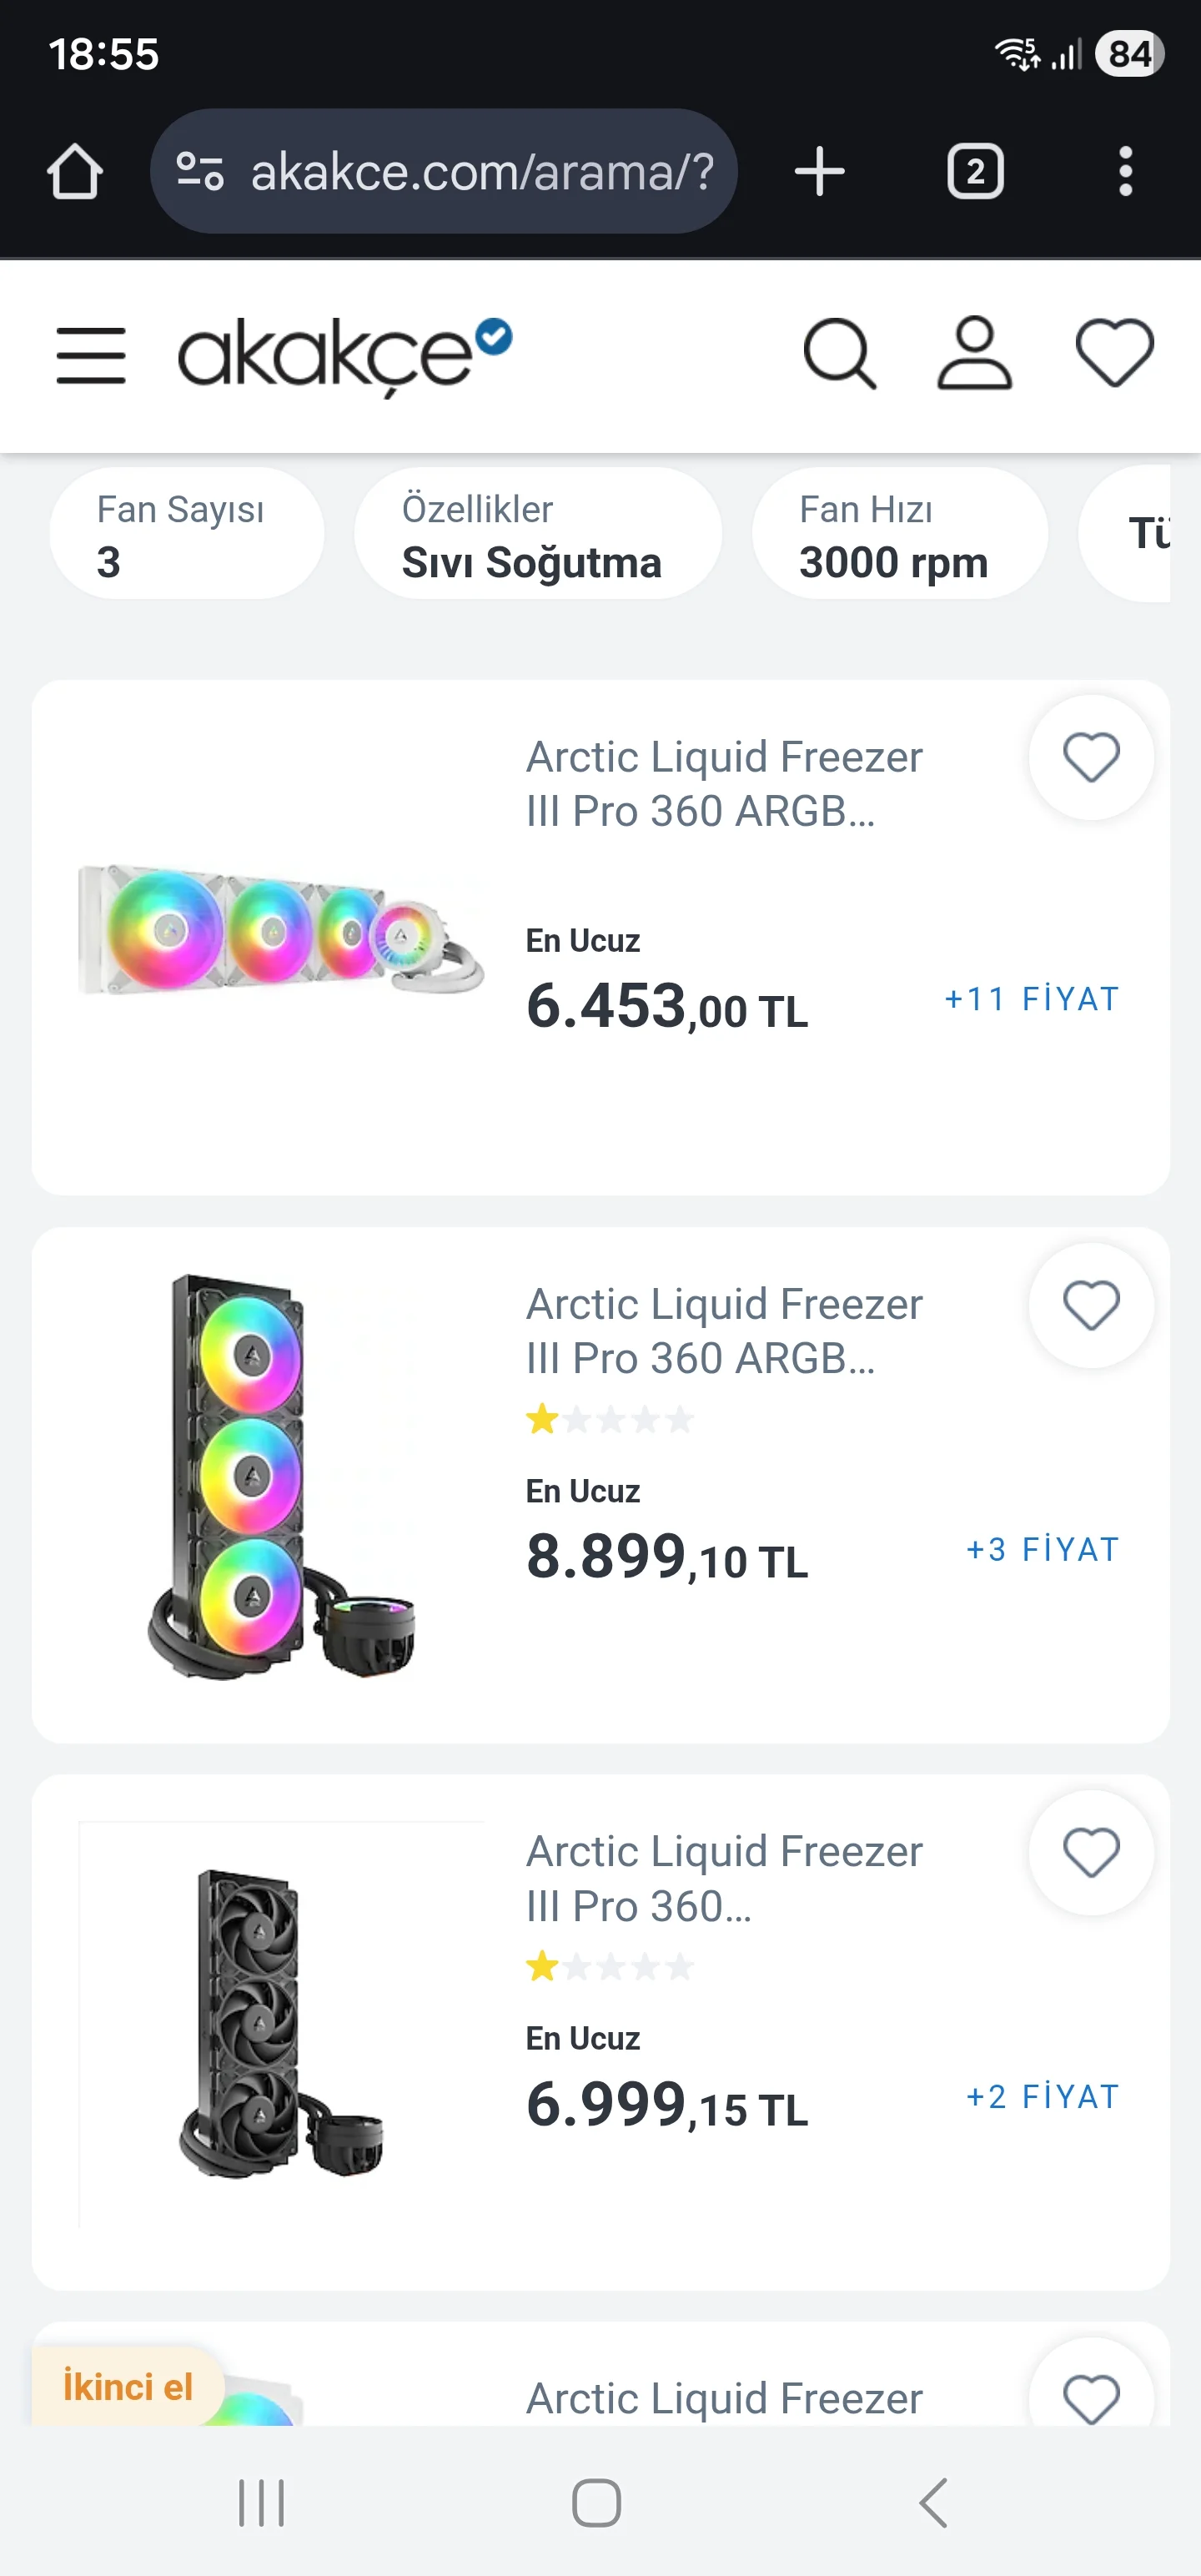Screen dimensions: 1201x2576
Task: Open the hamburger navigation menu
Action: point(91,355)
